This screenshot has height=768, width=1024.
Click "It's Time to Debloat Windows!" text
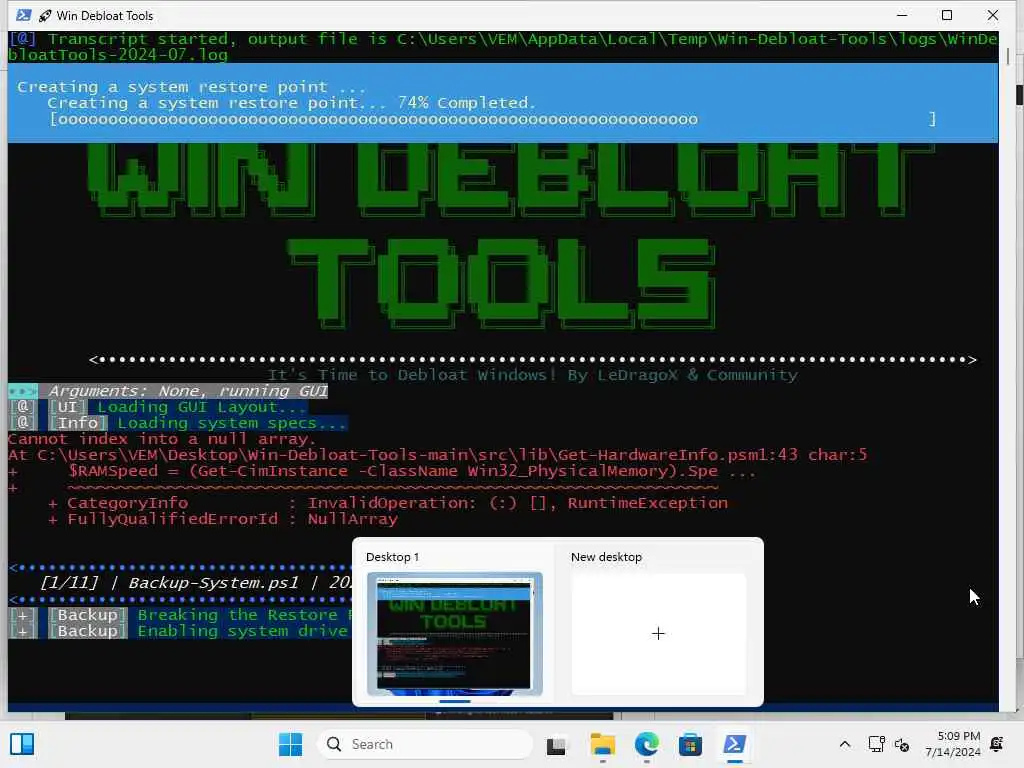coord(411,375)
